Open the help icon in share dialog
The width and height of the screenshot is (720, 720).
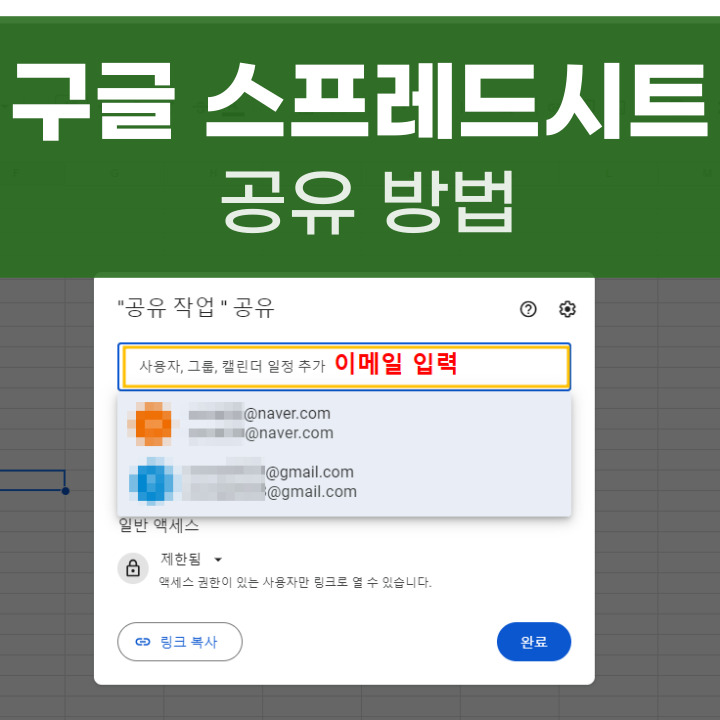point(528,309)
